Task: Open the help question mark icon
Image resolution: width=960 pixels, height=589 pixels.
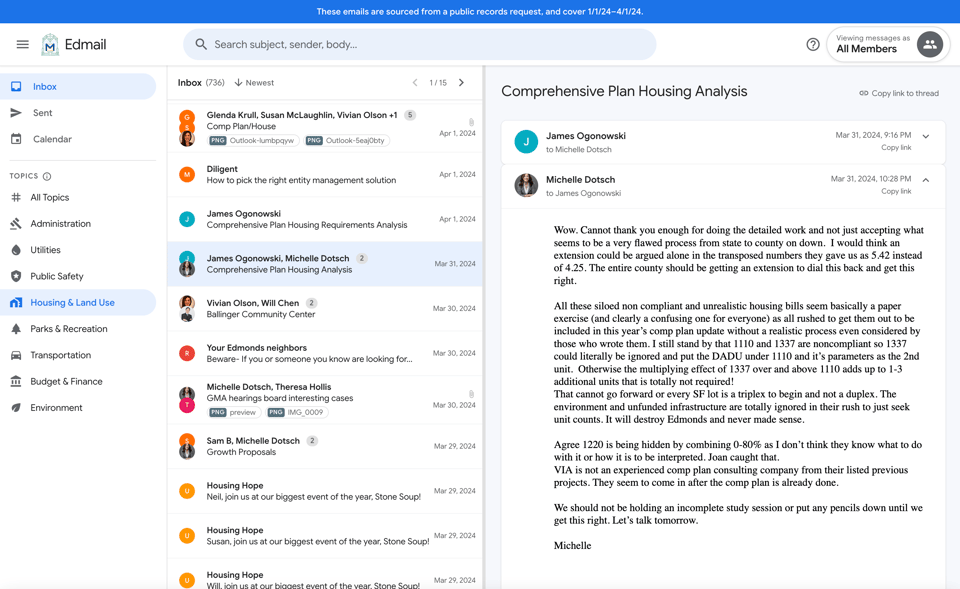Action: [812, 44]
